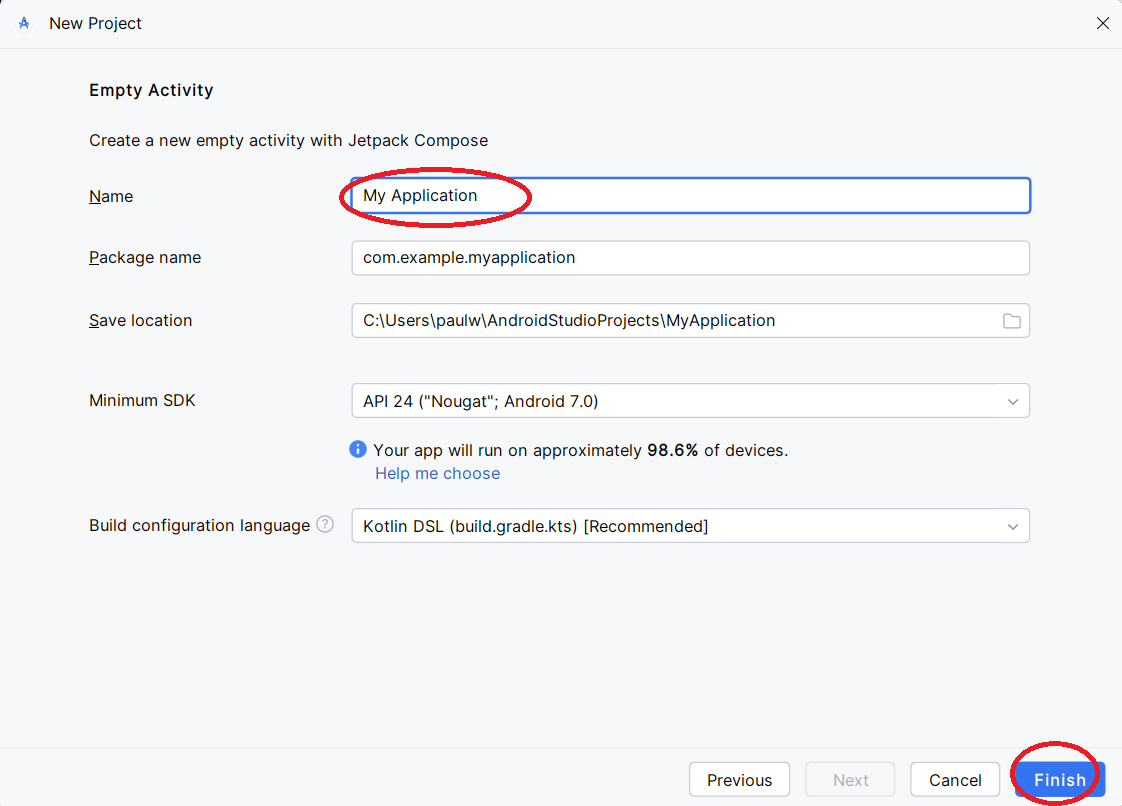Click the Name field containing My Application

coord(690,196)
